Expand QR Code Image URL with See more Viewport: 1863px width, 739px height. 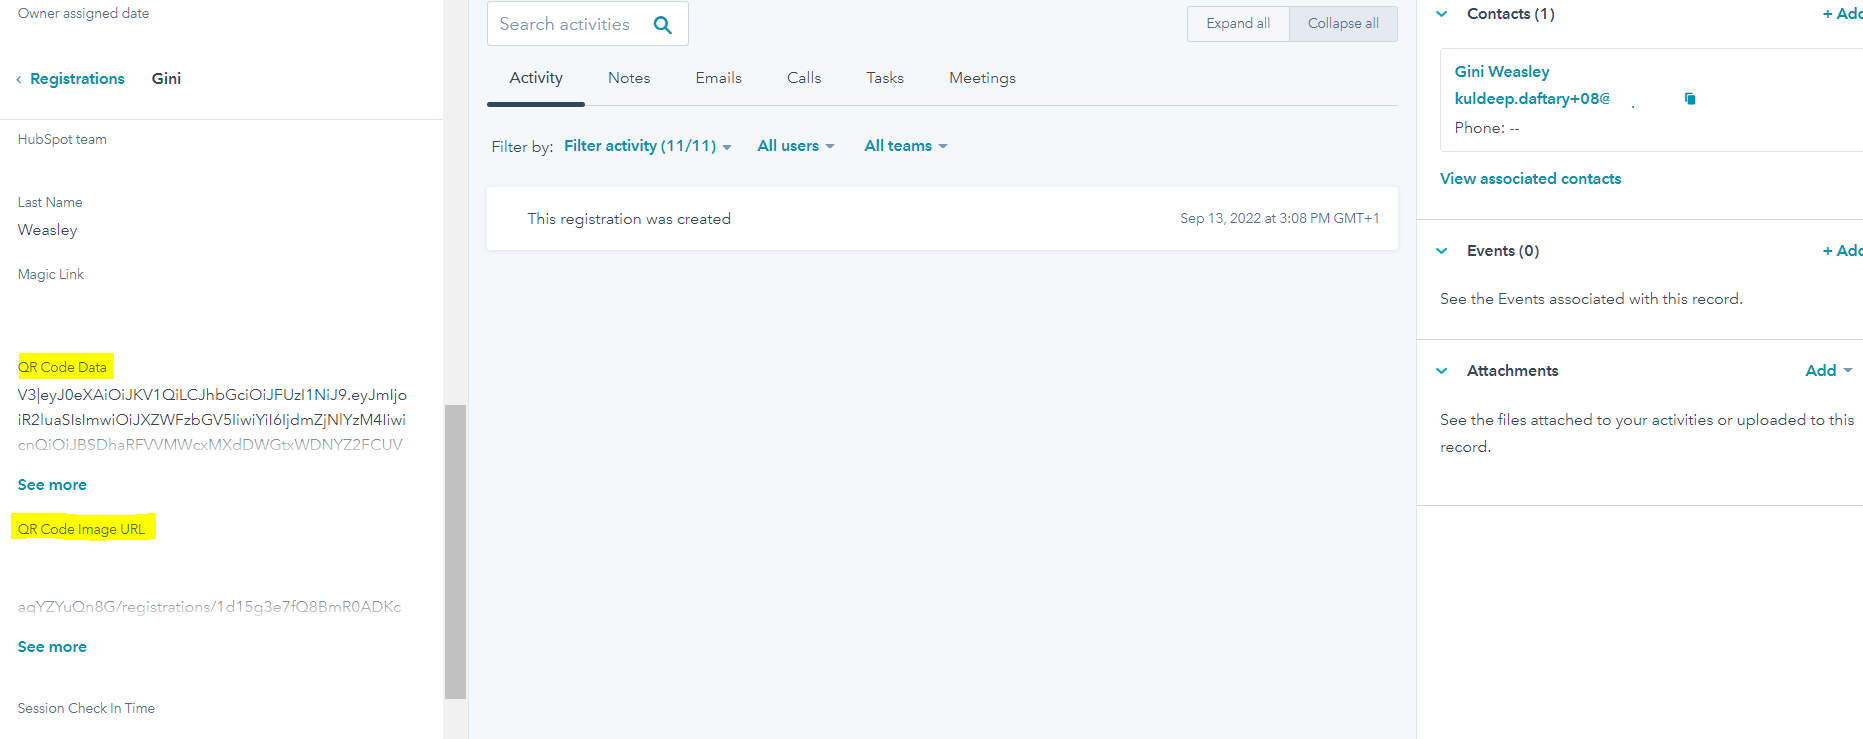click(52, 647)
